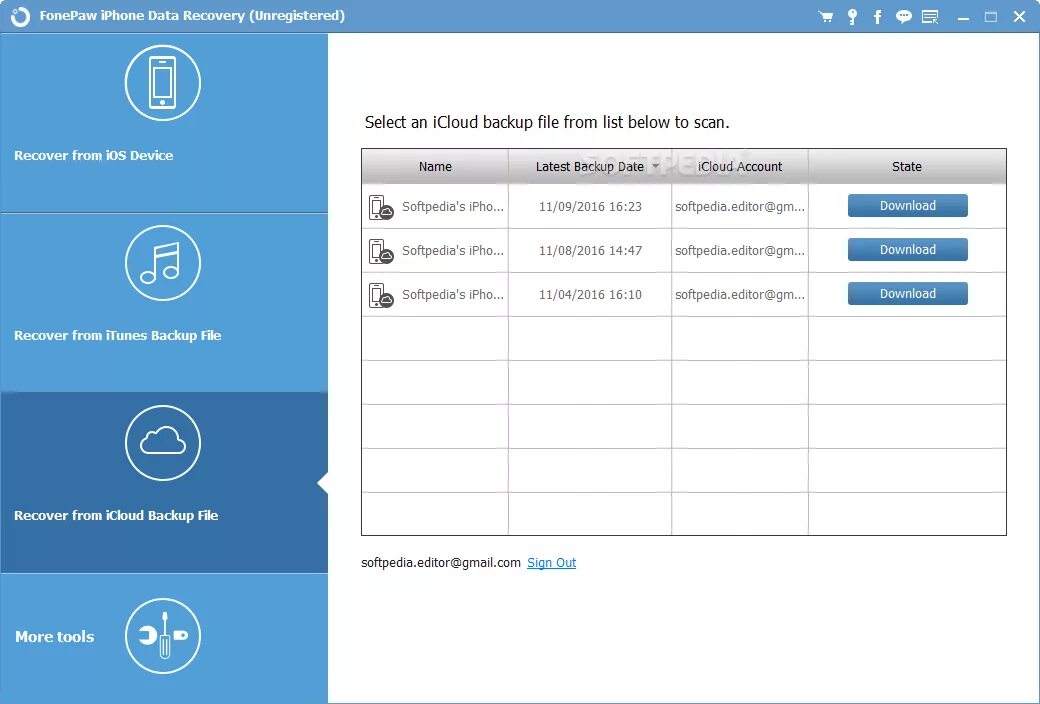Maximize the FonePaw window
The width and height of the screenshot is (1040, 704).
(x=991, y=17)
